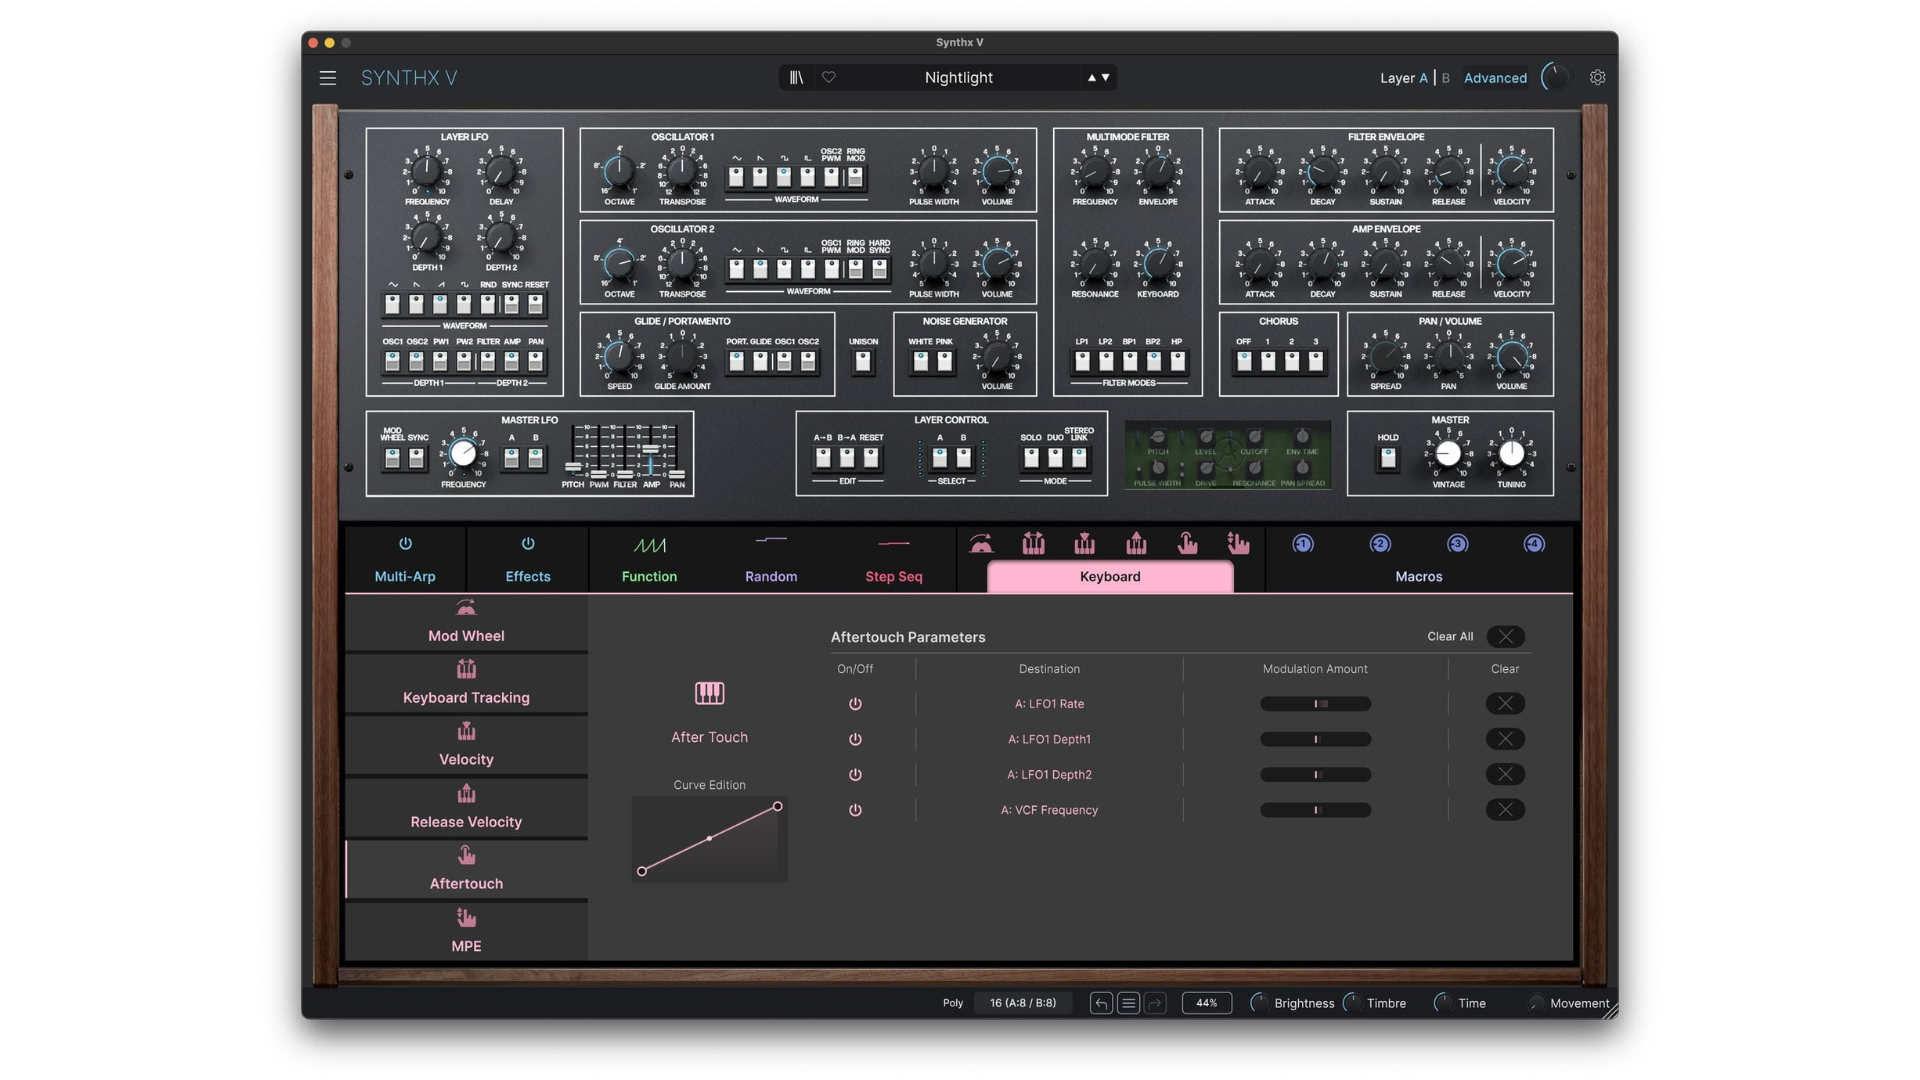Select Macro 1 icon
The width and height of the screenshot is (1920, 1080).
1303,544
